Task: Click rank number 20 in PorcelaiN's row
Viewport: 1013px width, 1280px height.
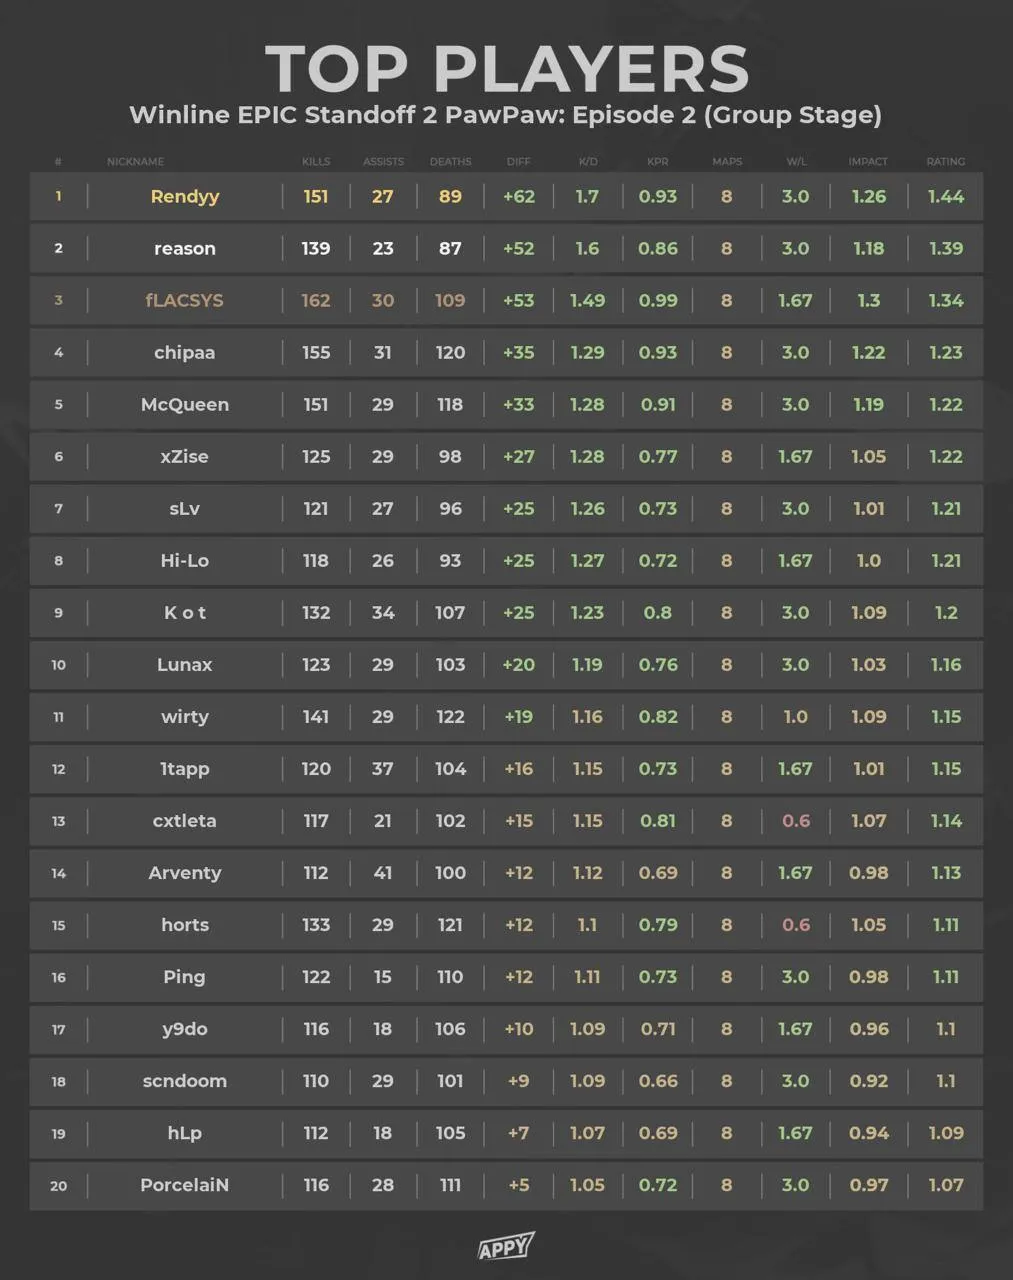Action: 59,1186
